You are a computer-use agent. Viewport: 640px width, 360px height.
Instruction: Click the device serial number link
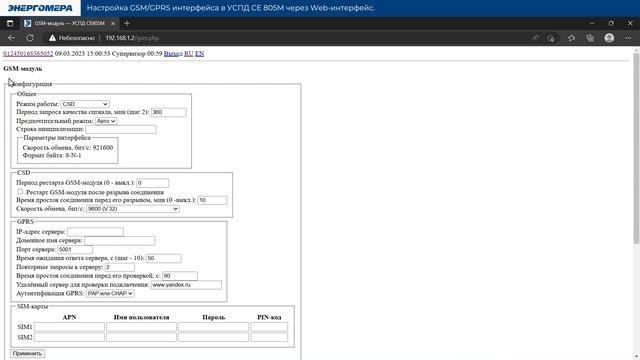tap(28, 53)
